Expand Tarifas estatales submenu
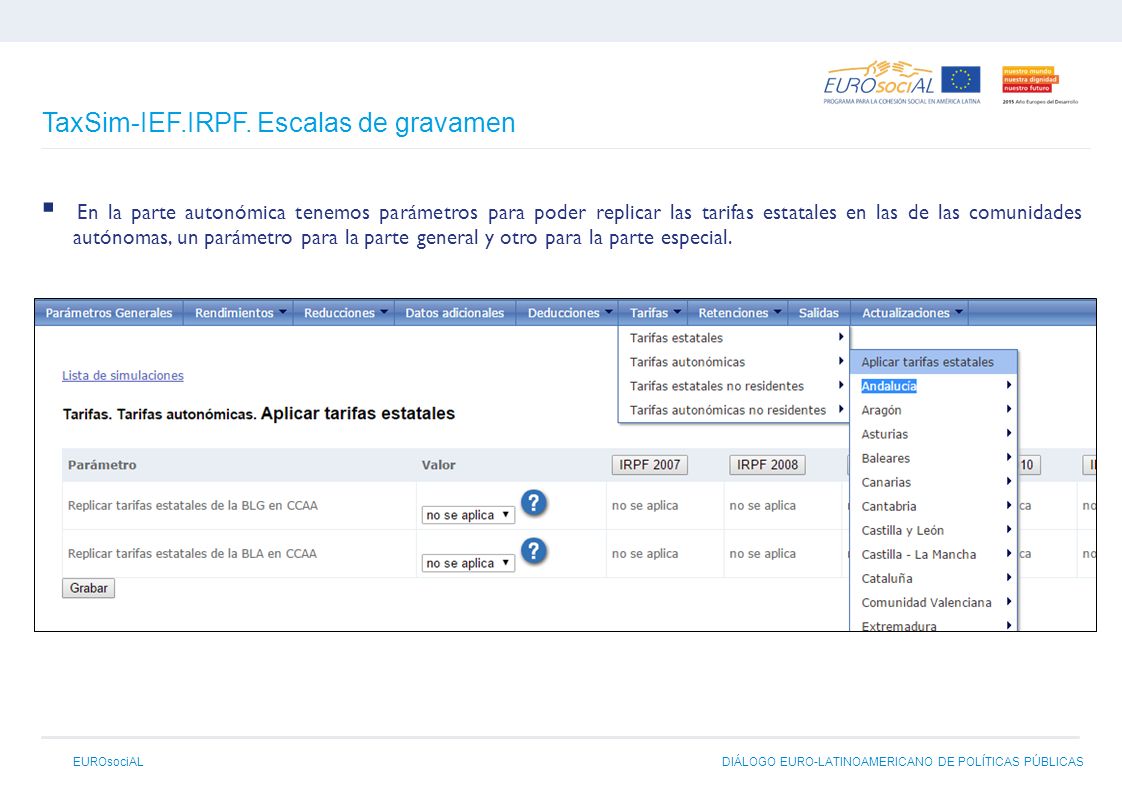Screen dimensions: 1122x794 pos(733,338)
